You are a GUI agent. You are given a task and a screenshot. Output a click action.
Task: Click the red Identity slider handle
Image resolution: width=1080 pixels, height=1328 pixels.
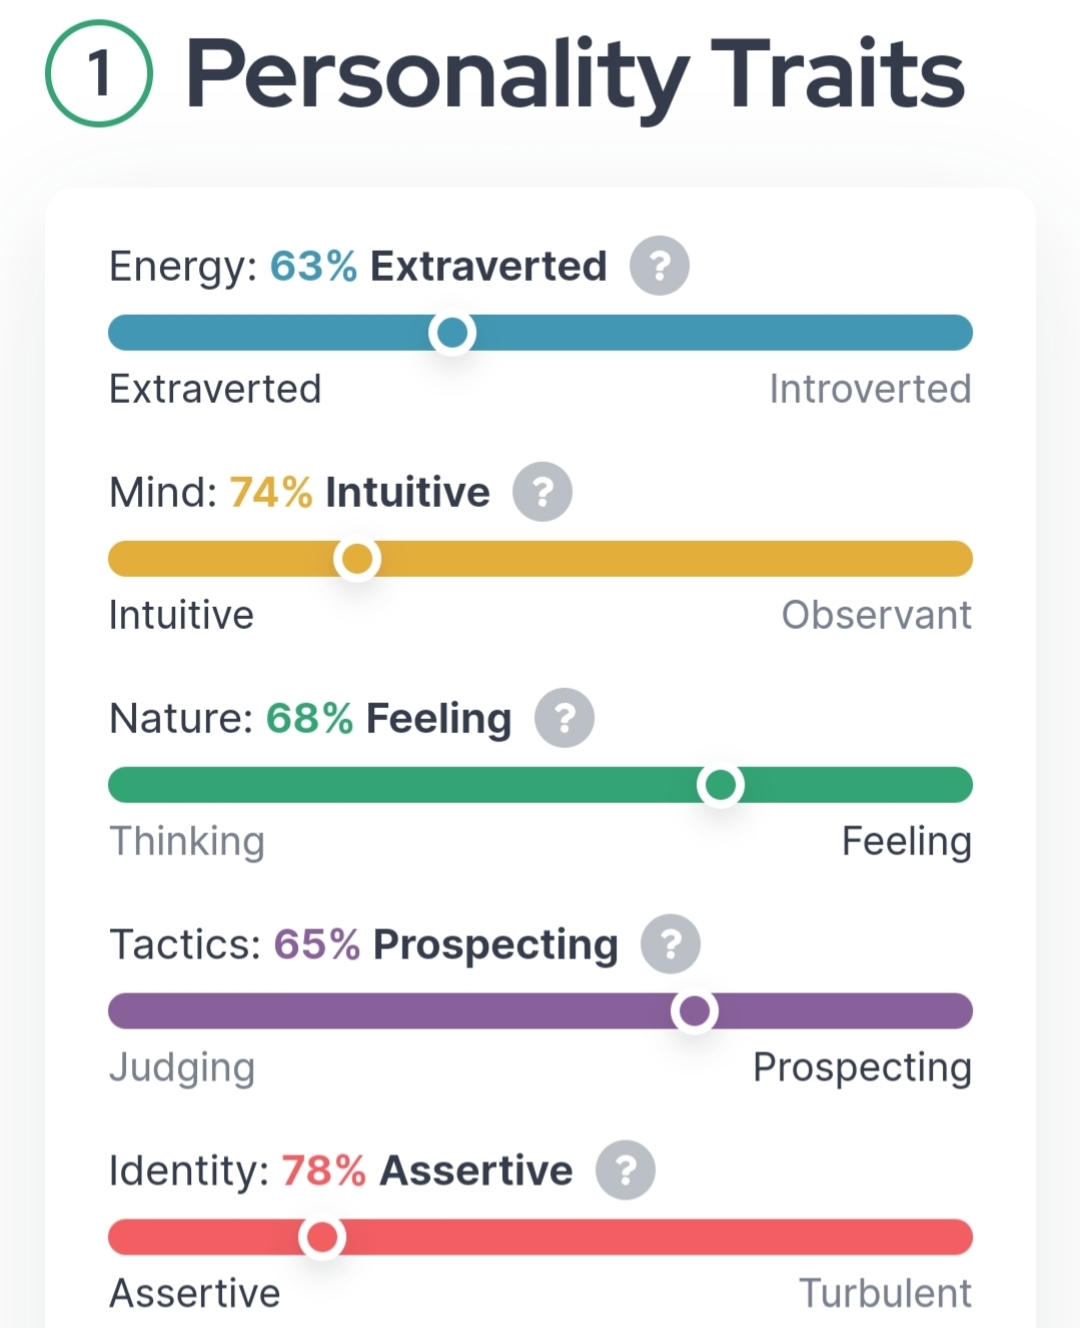[322, 1237]
